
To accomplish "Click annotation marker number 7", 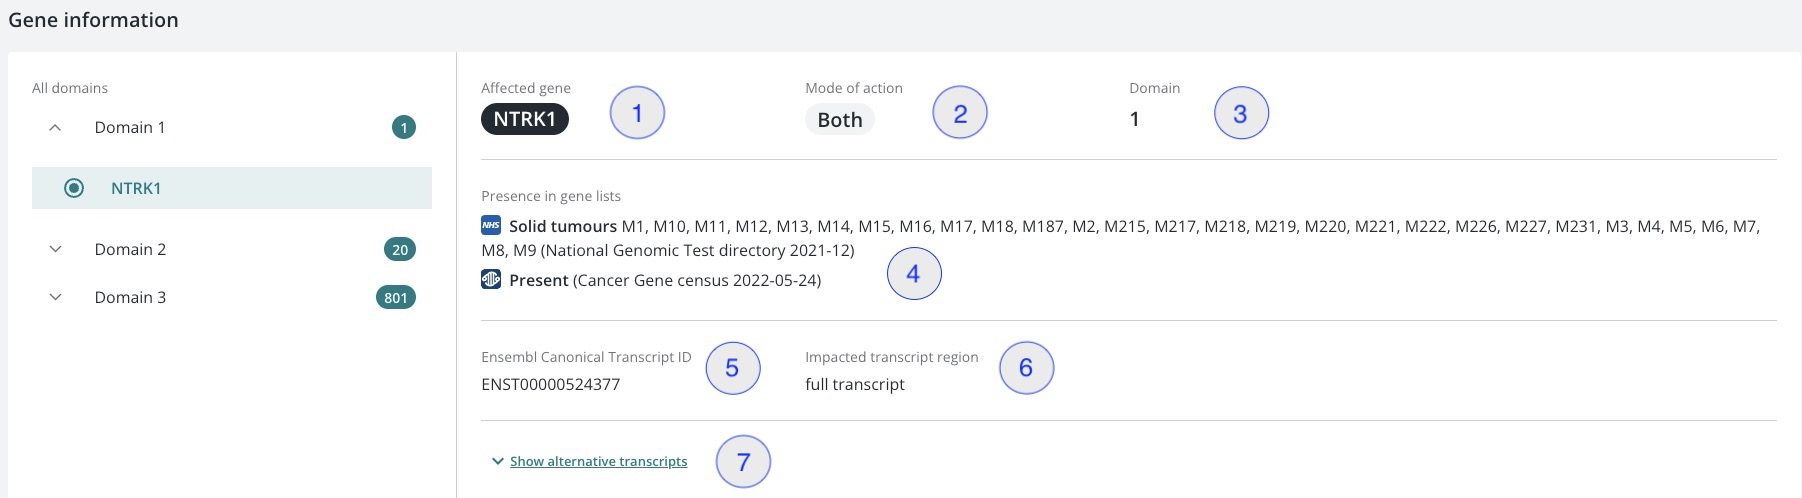I will 743,462.
